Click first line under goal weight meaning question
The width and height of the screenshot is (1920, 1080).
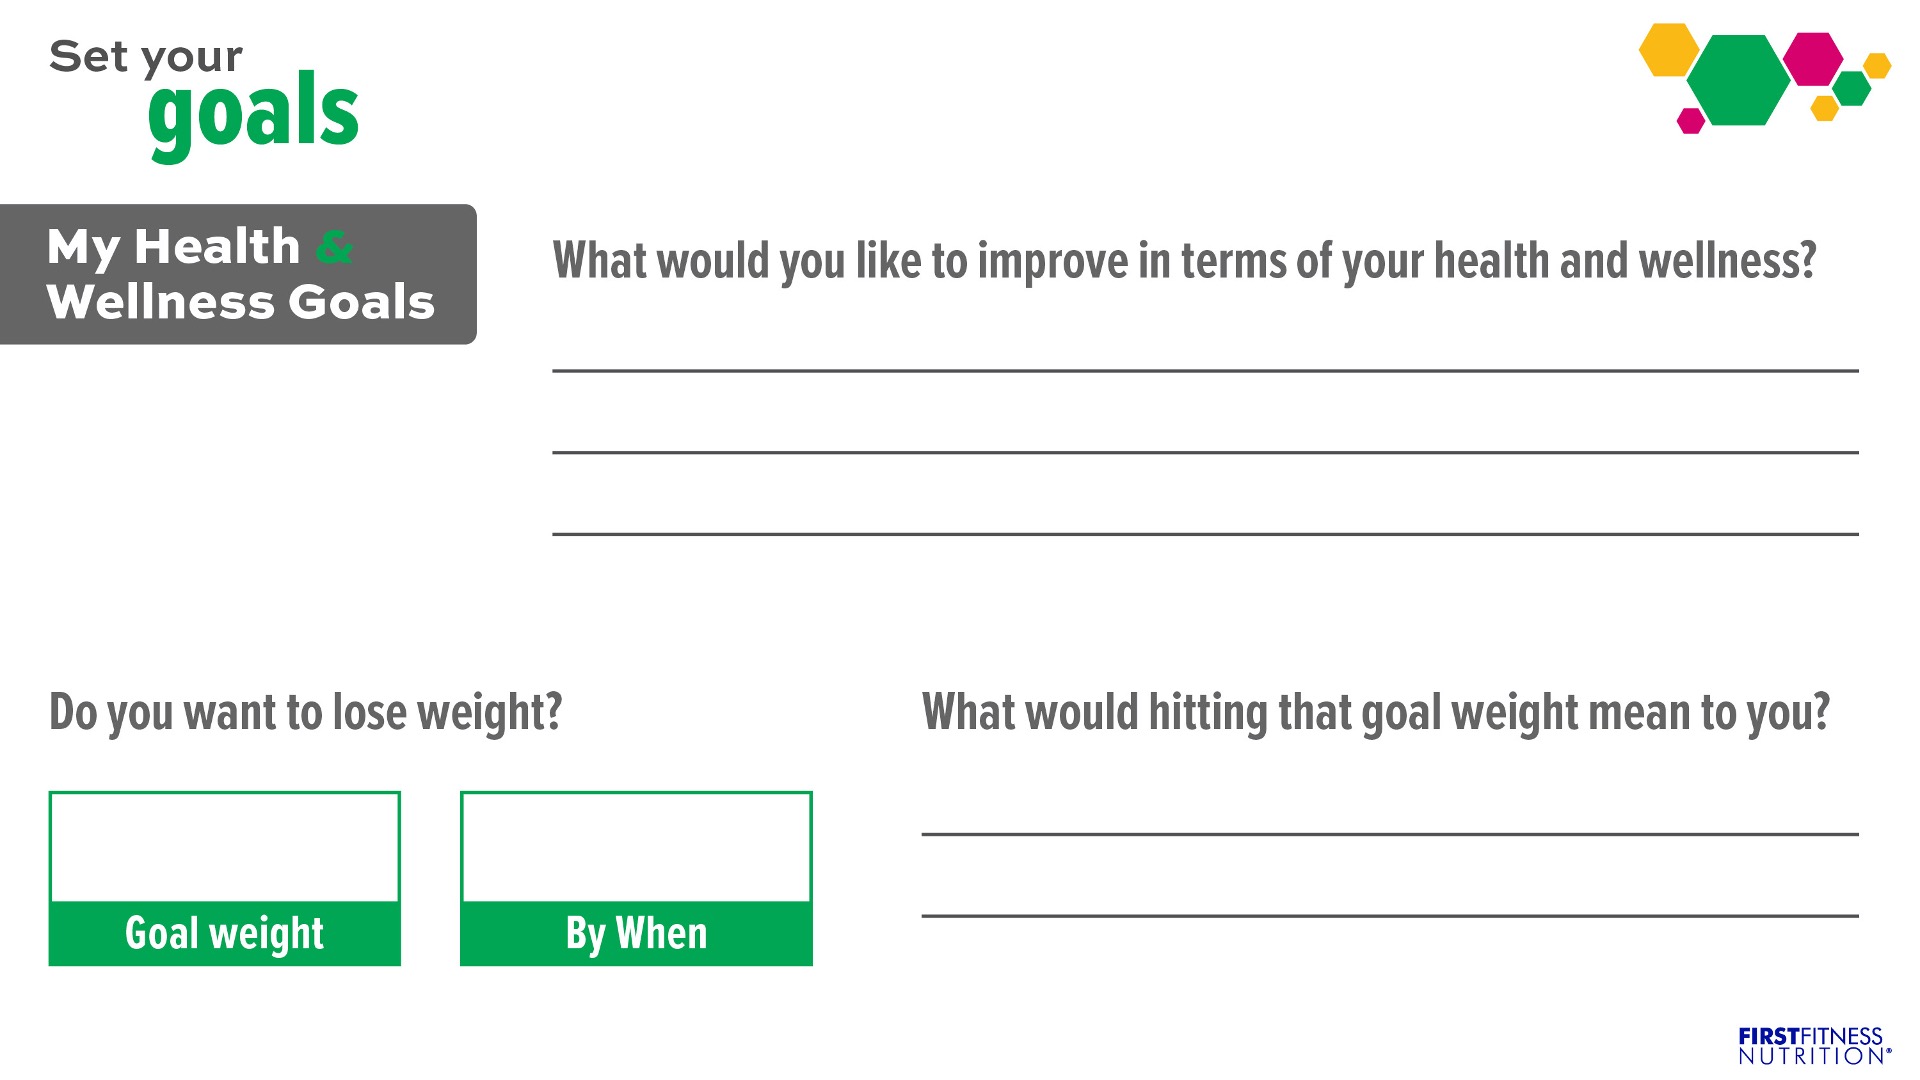(1390, 834)
